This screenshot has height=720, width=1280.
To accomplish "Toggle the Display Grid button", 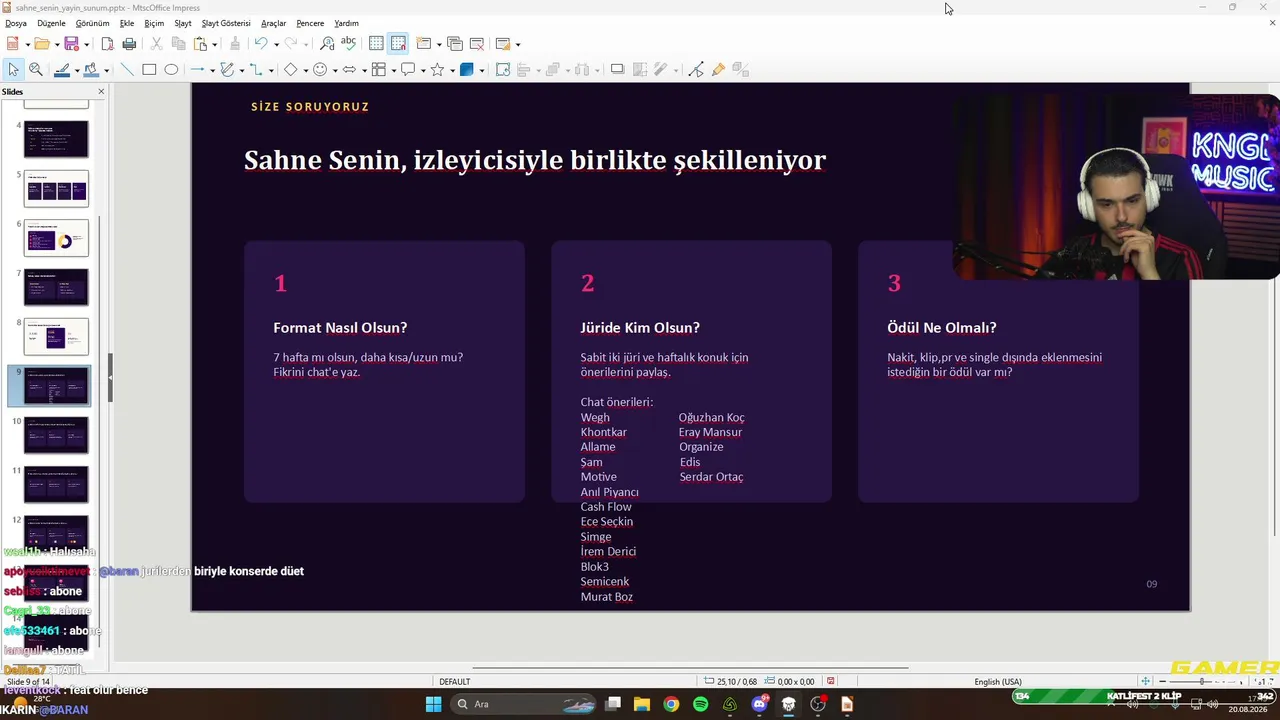I will 376,44.
